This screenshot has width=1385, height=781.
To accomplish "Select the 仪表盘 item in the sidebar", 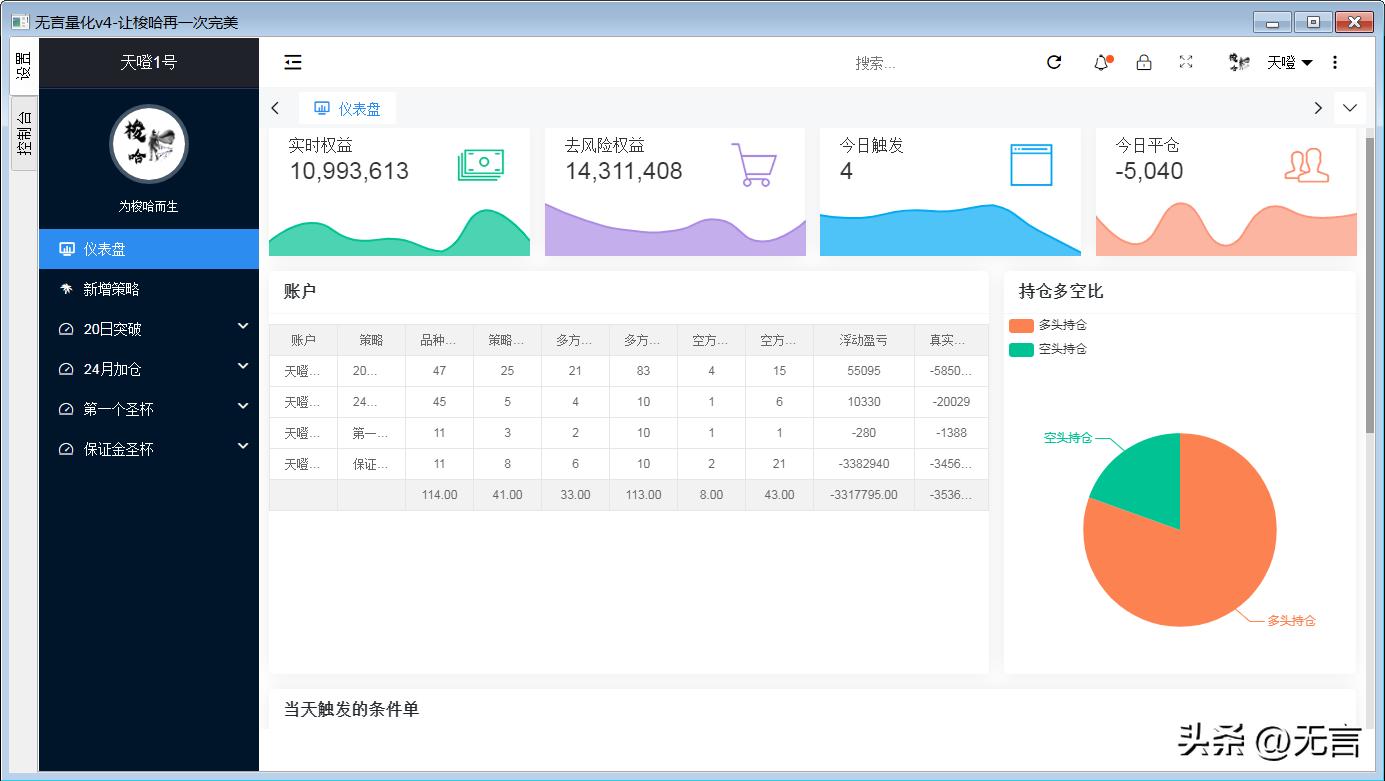I will pyautogui.click(x=108, y=249).
